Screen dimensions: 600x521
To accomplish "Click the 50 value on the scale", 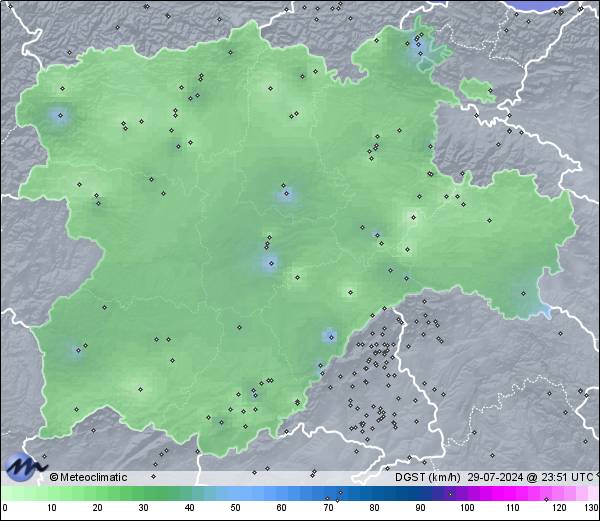I will 235,508.
